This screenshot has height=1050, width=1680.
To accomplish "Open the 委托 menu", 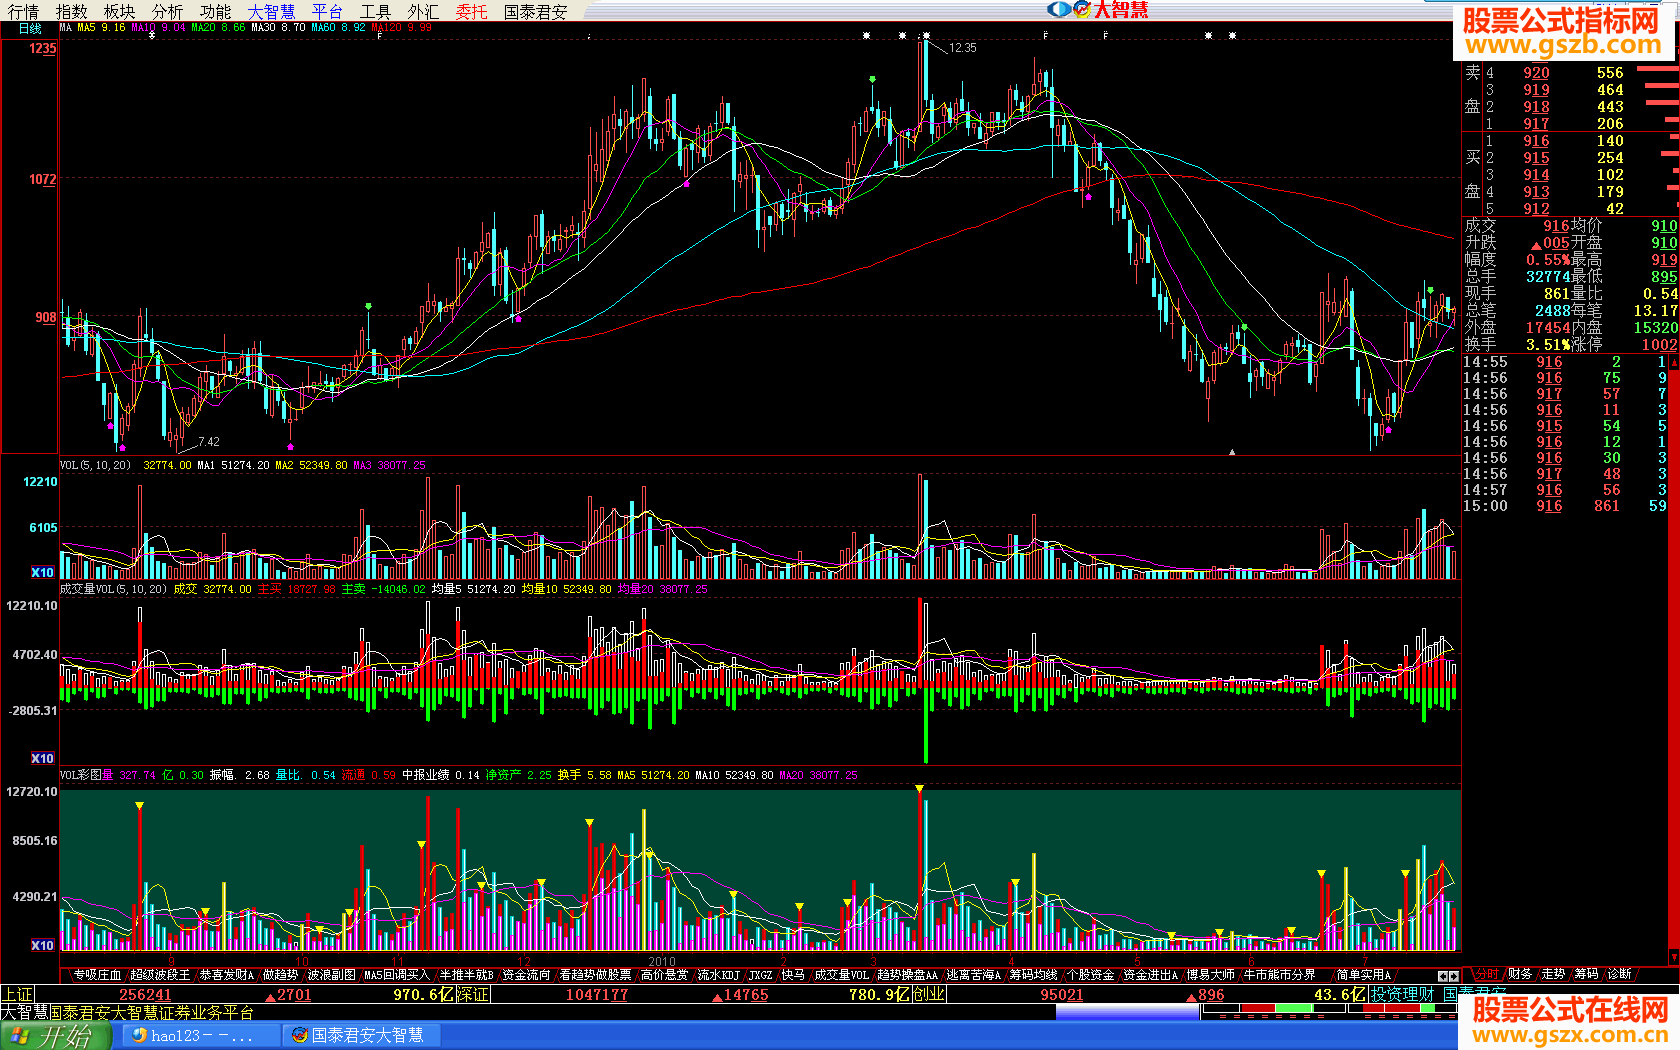I will coord(472,11).
